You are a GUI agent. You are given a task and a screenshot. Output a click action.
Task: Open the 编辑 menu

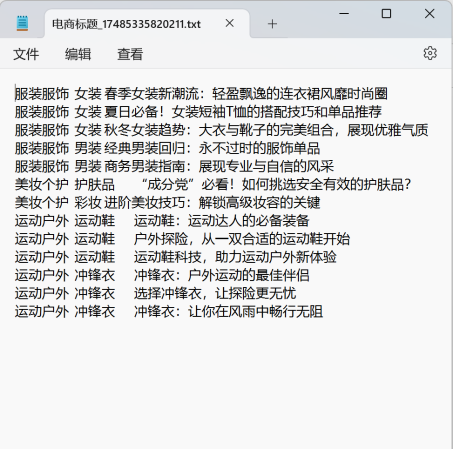click(x=78, y=54)
